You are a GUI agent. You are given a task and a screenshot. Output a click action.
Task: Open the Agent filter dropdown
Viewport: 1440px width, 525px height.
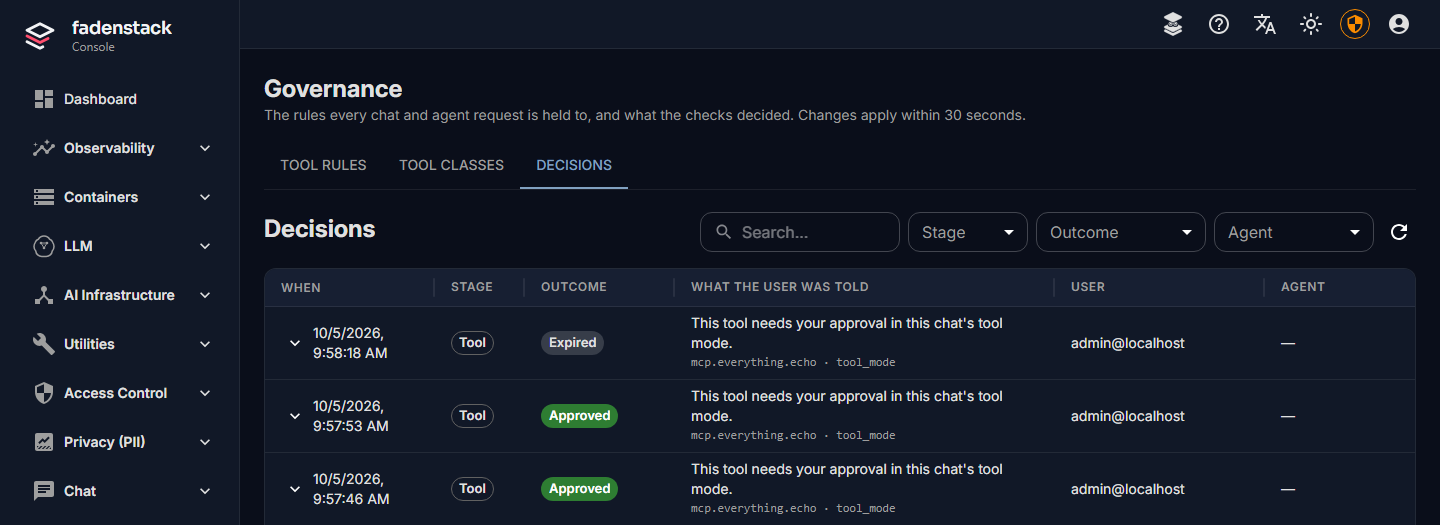pos(1294,232)
